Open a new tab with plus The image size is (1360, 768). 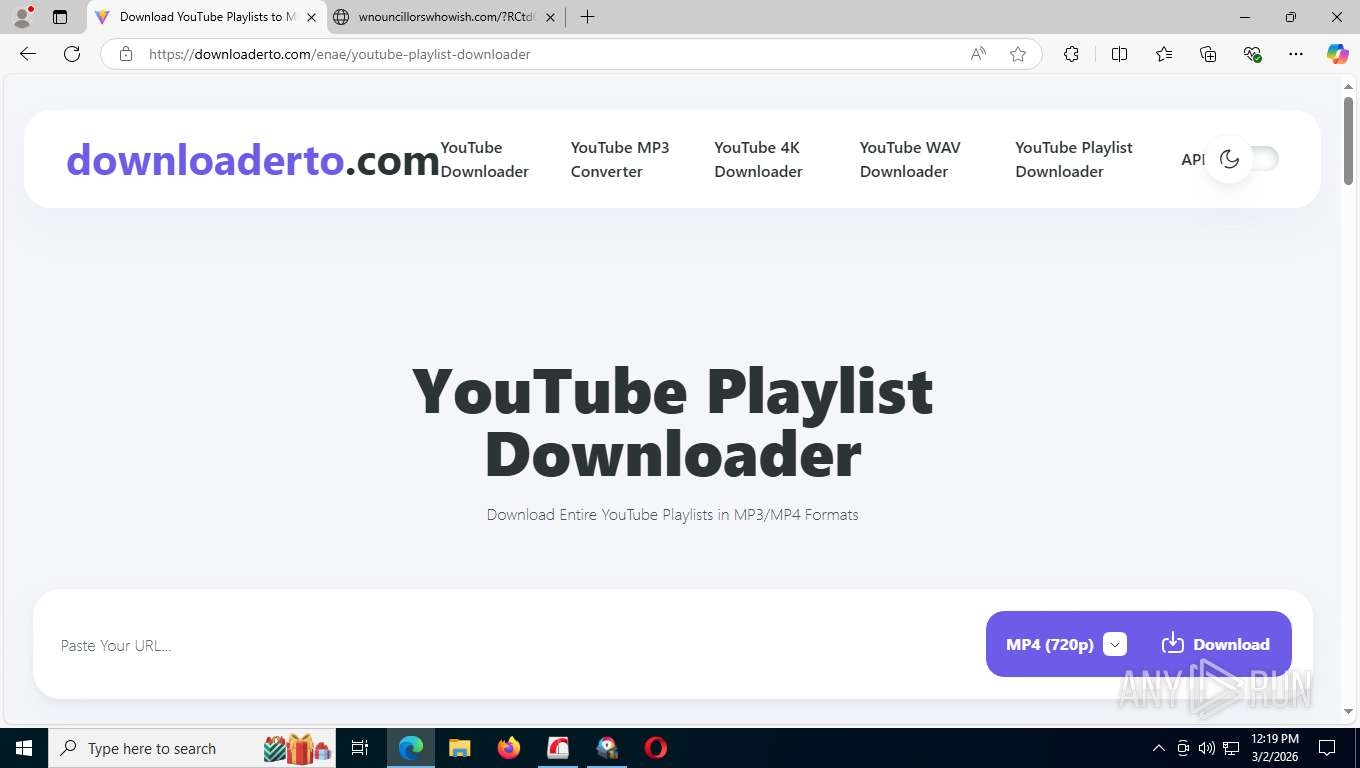587,17
